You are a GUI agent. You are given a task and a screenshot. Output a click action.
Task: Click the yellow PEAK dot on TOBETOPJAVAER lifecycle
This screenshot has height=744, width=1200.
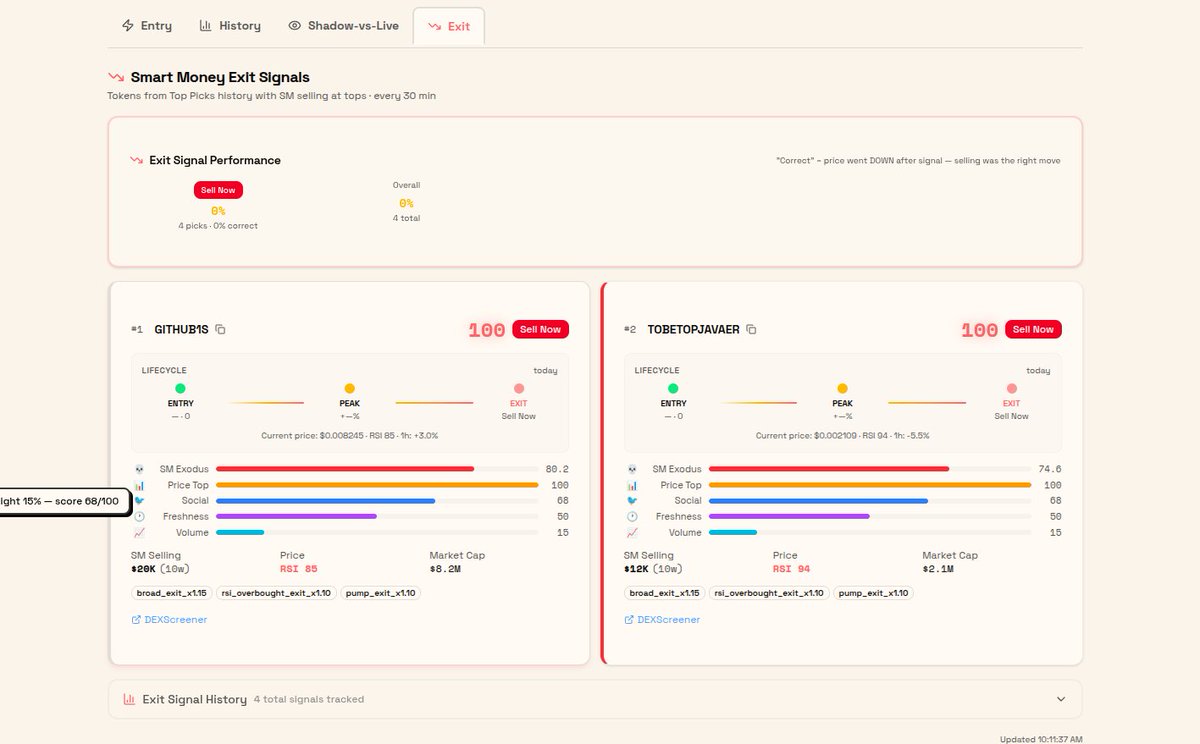[842, 388]
